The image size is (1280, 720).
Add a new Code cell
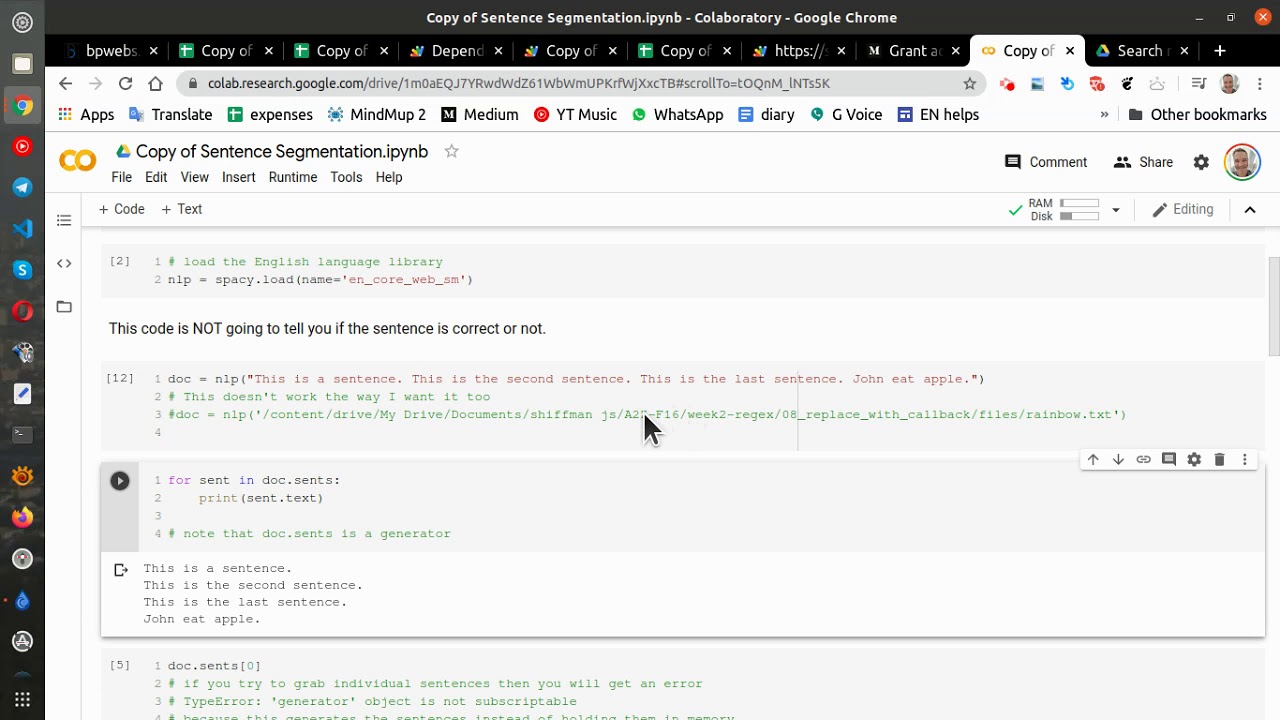pos(121,209)
